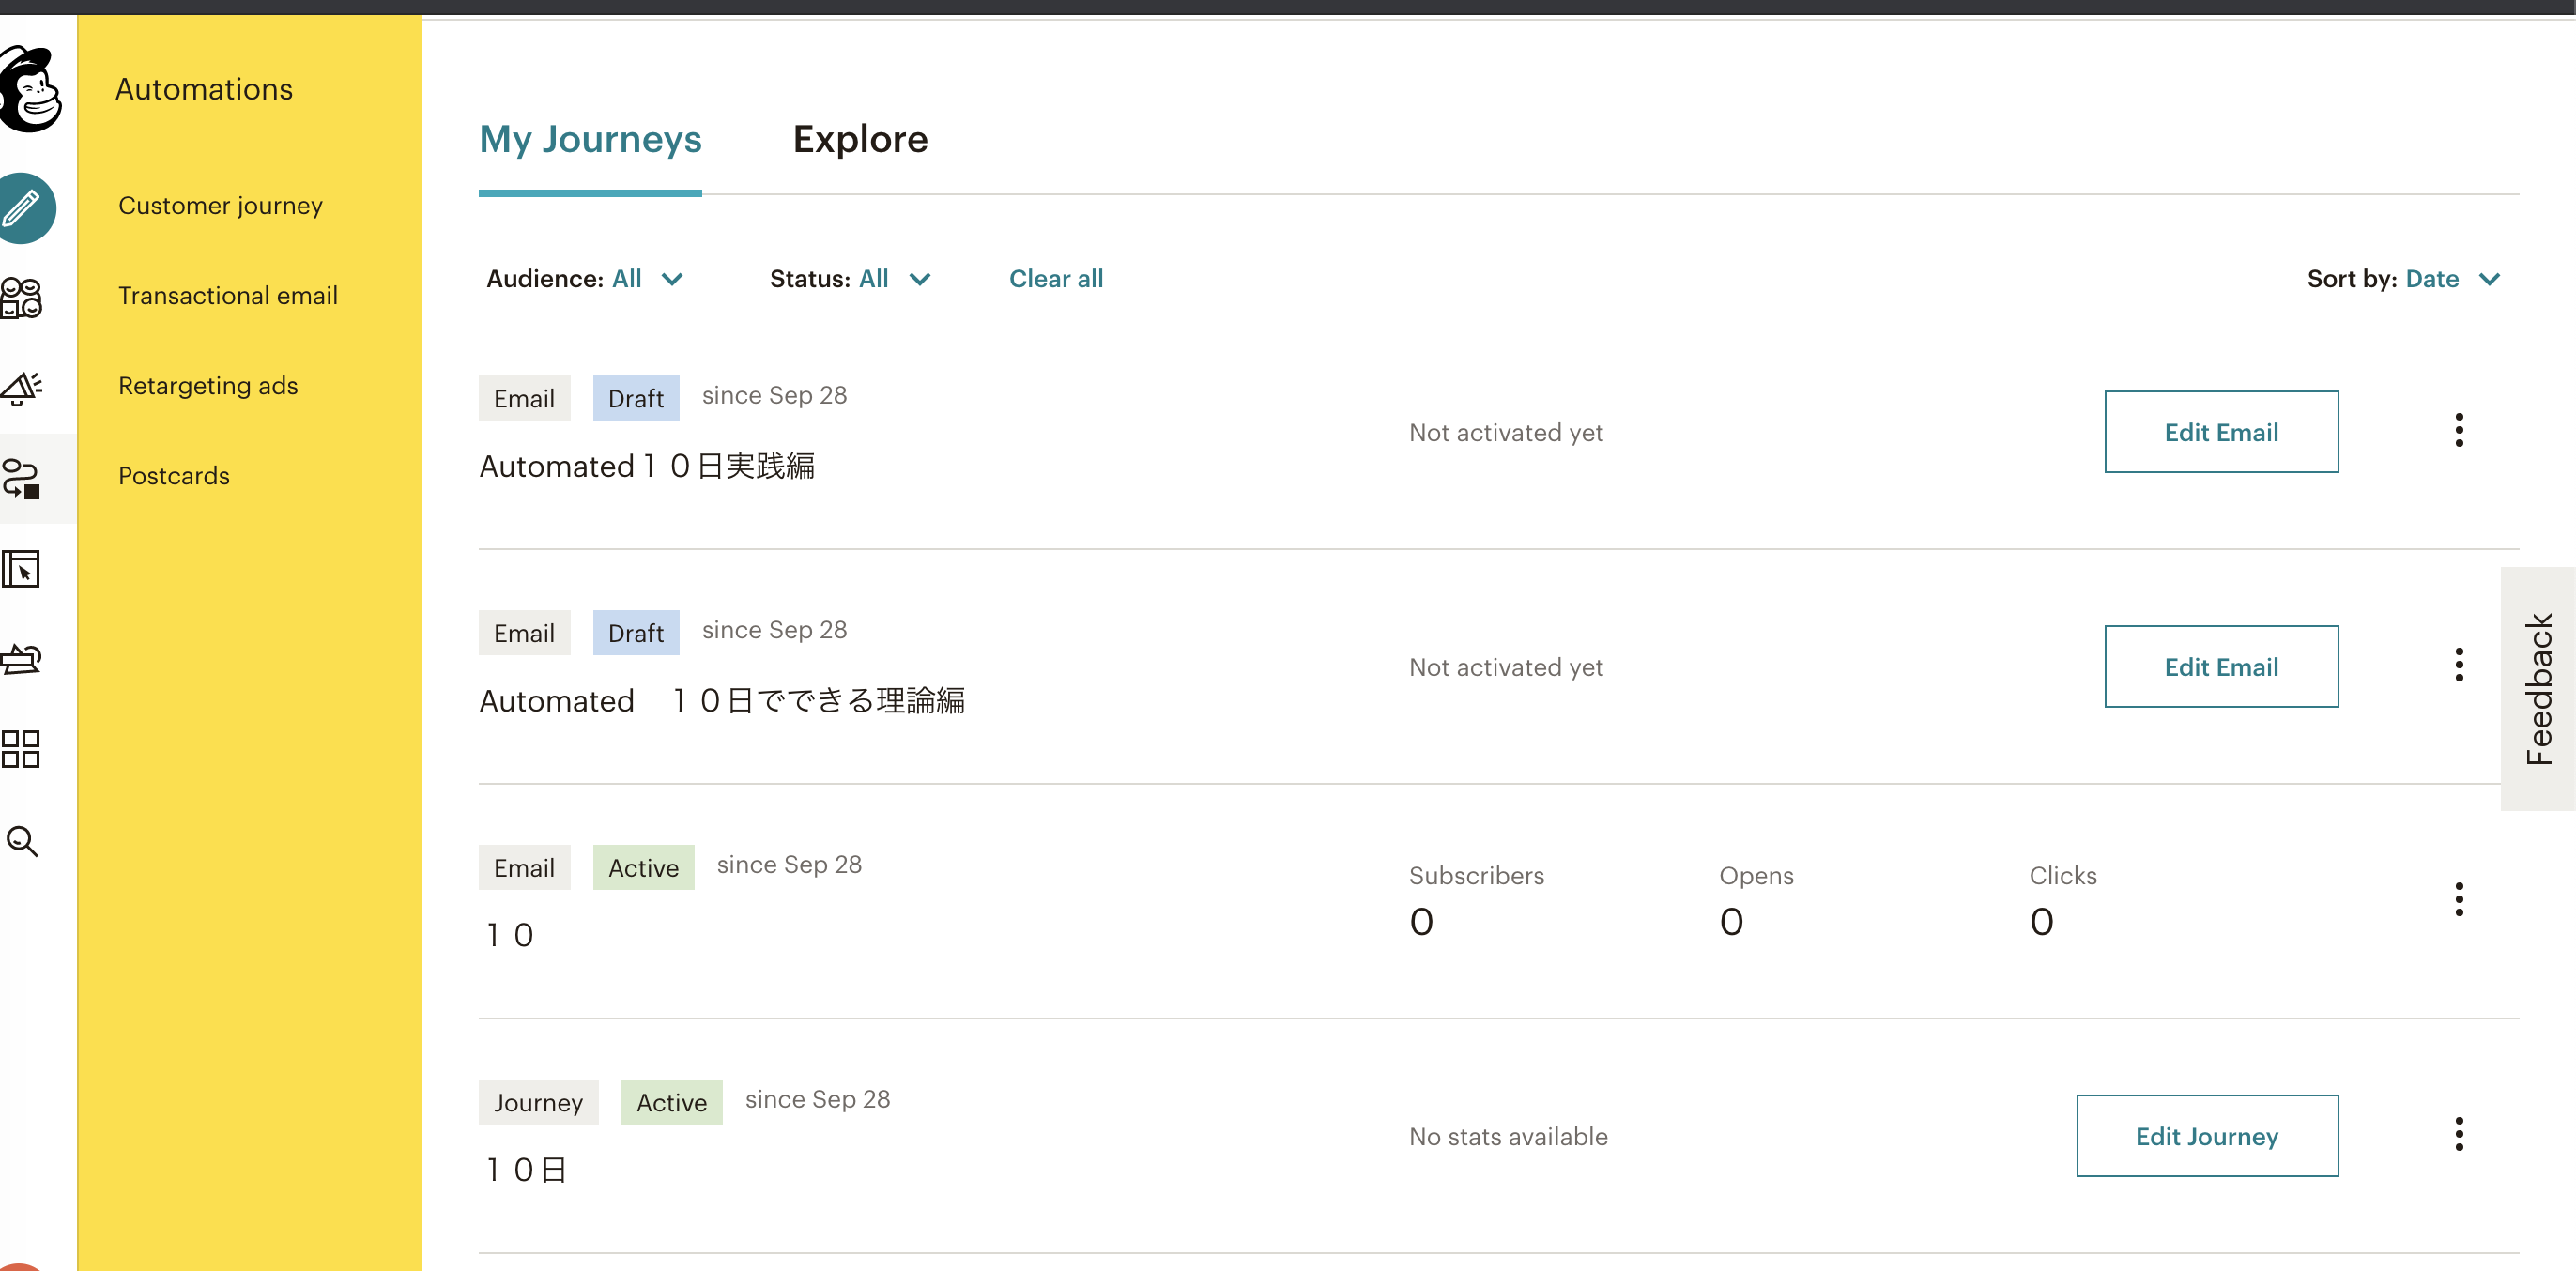Click the Opens stat label
2576x1271 pixels.
[1756, 876]
